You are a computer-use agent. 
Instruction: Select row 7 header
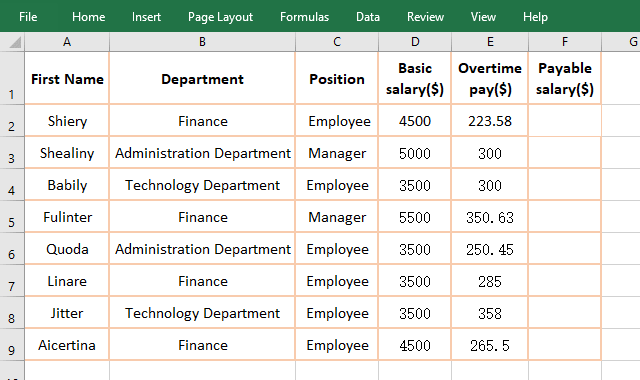tap(12, 281)
